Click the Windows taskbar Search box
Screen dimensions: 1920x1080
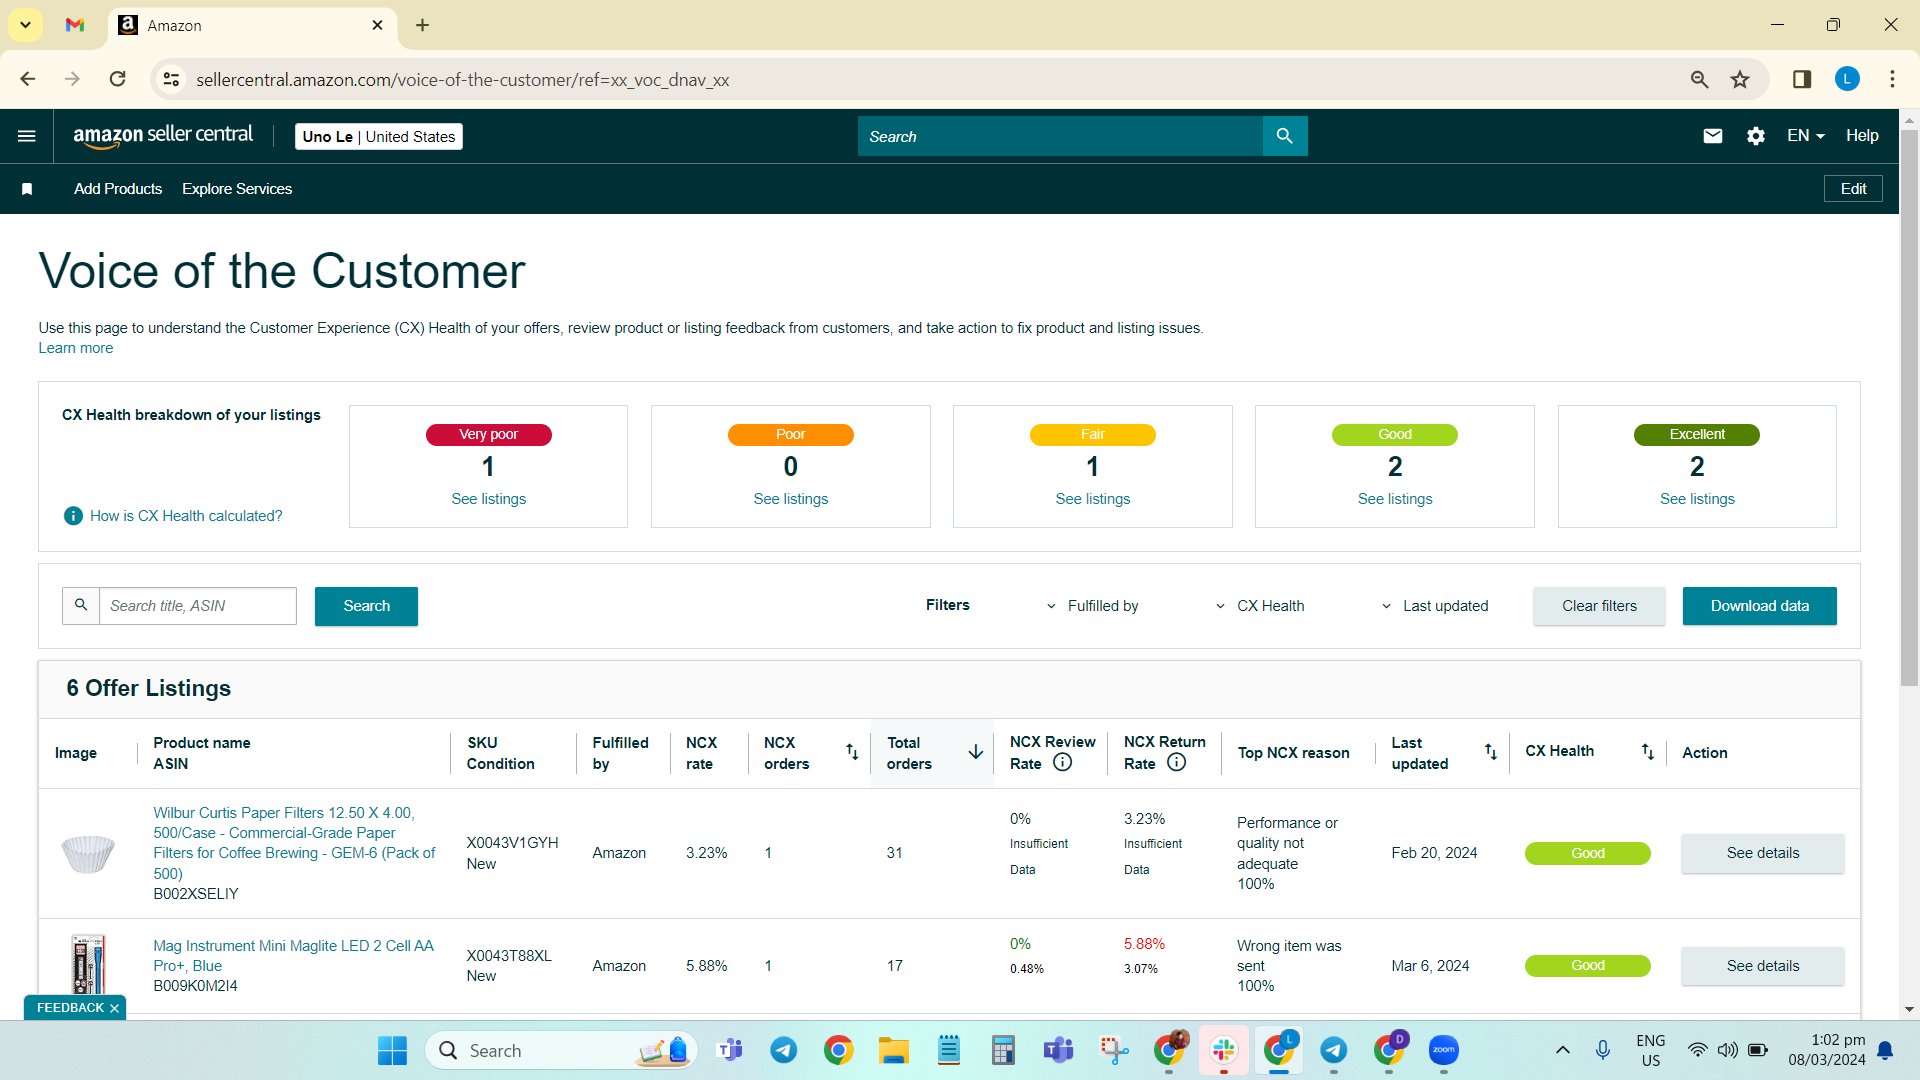561,1050
